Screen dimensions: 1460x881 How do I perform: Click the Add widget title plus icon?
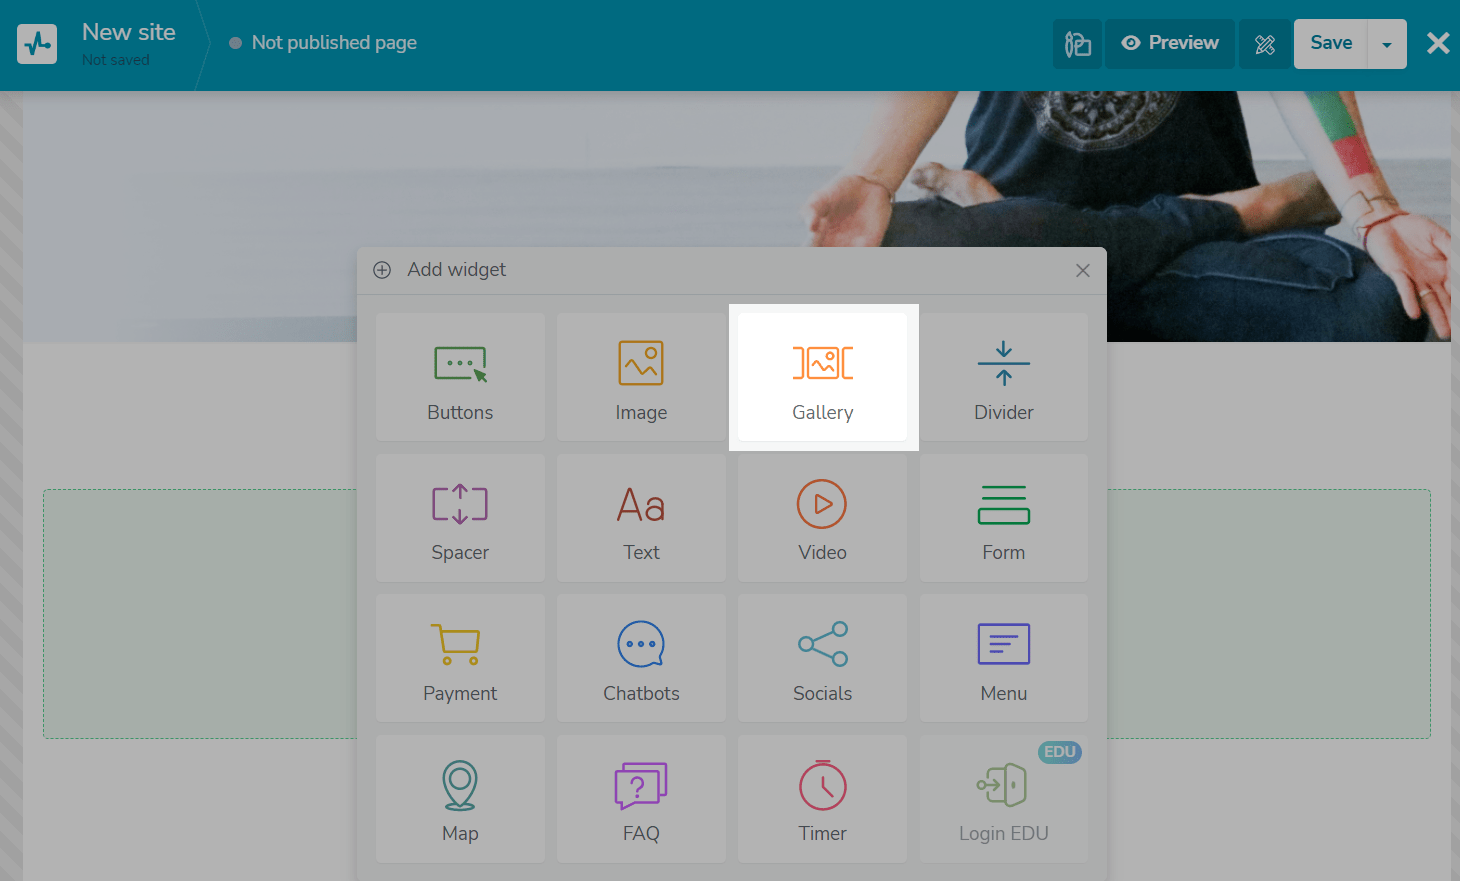click(x=382, y=270)
